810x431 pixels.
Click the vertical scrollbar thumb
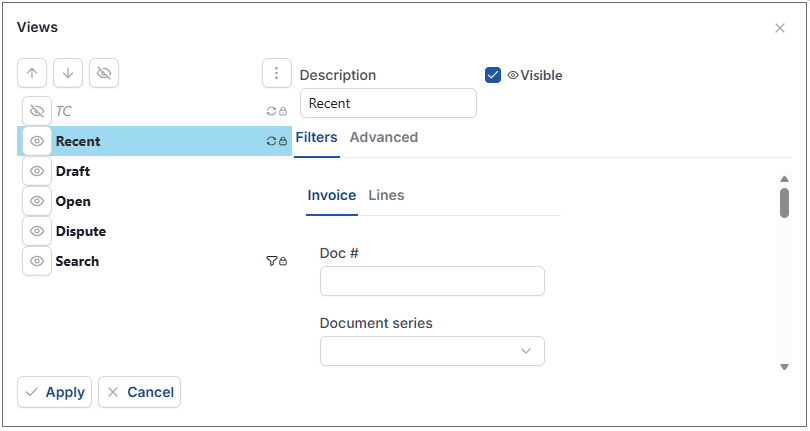coord(784,203)
